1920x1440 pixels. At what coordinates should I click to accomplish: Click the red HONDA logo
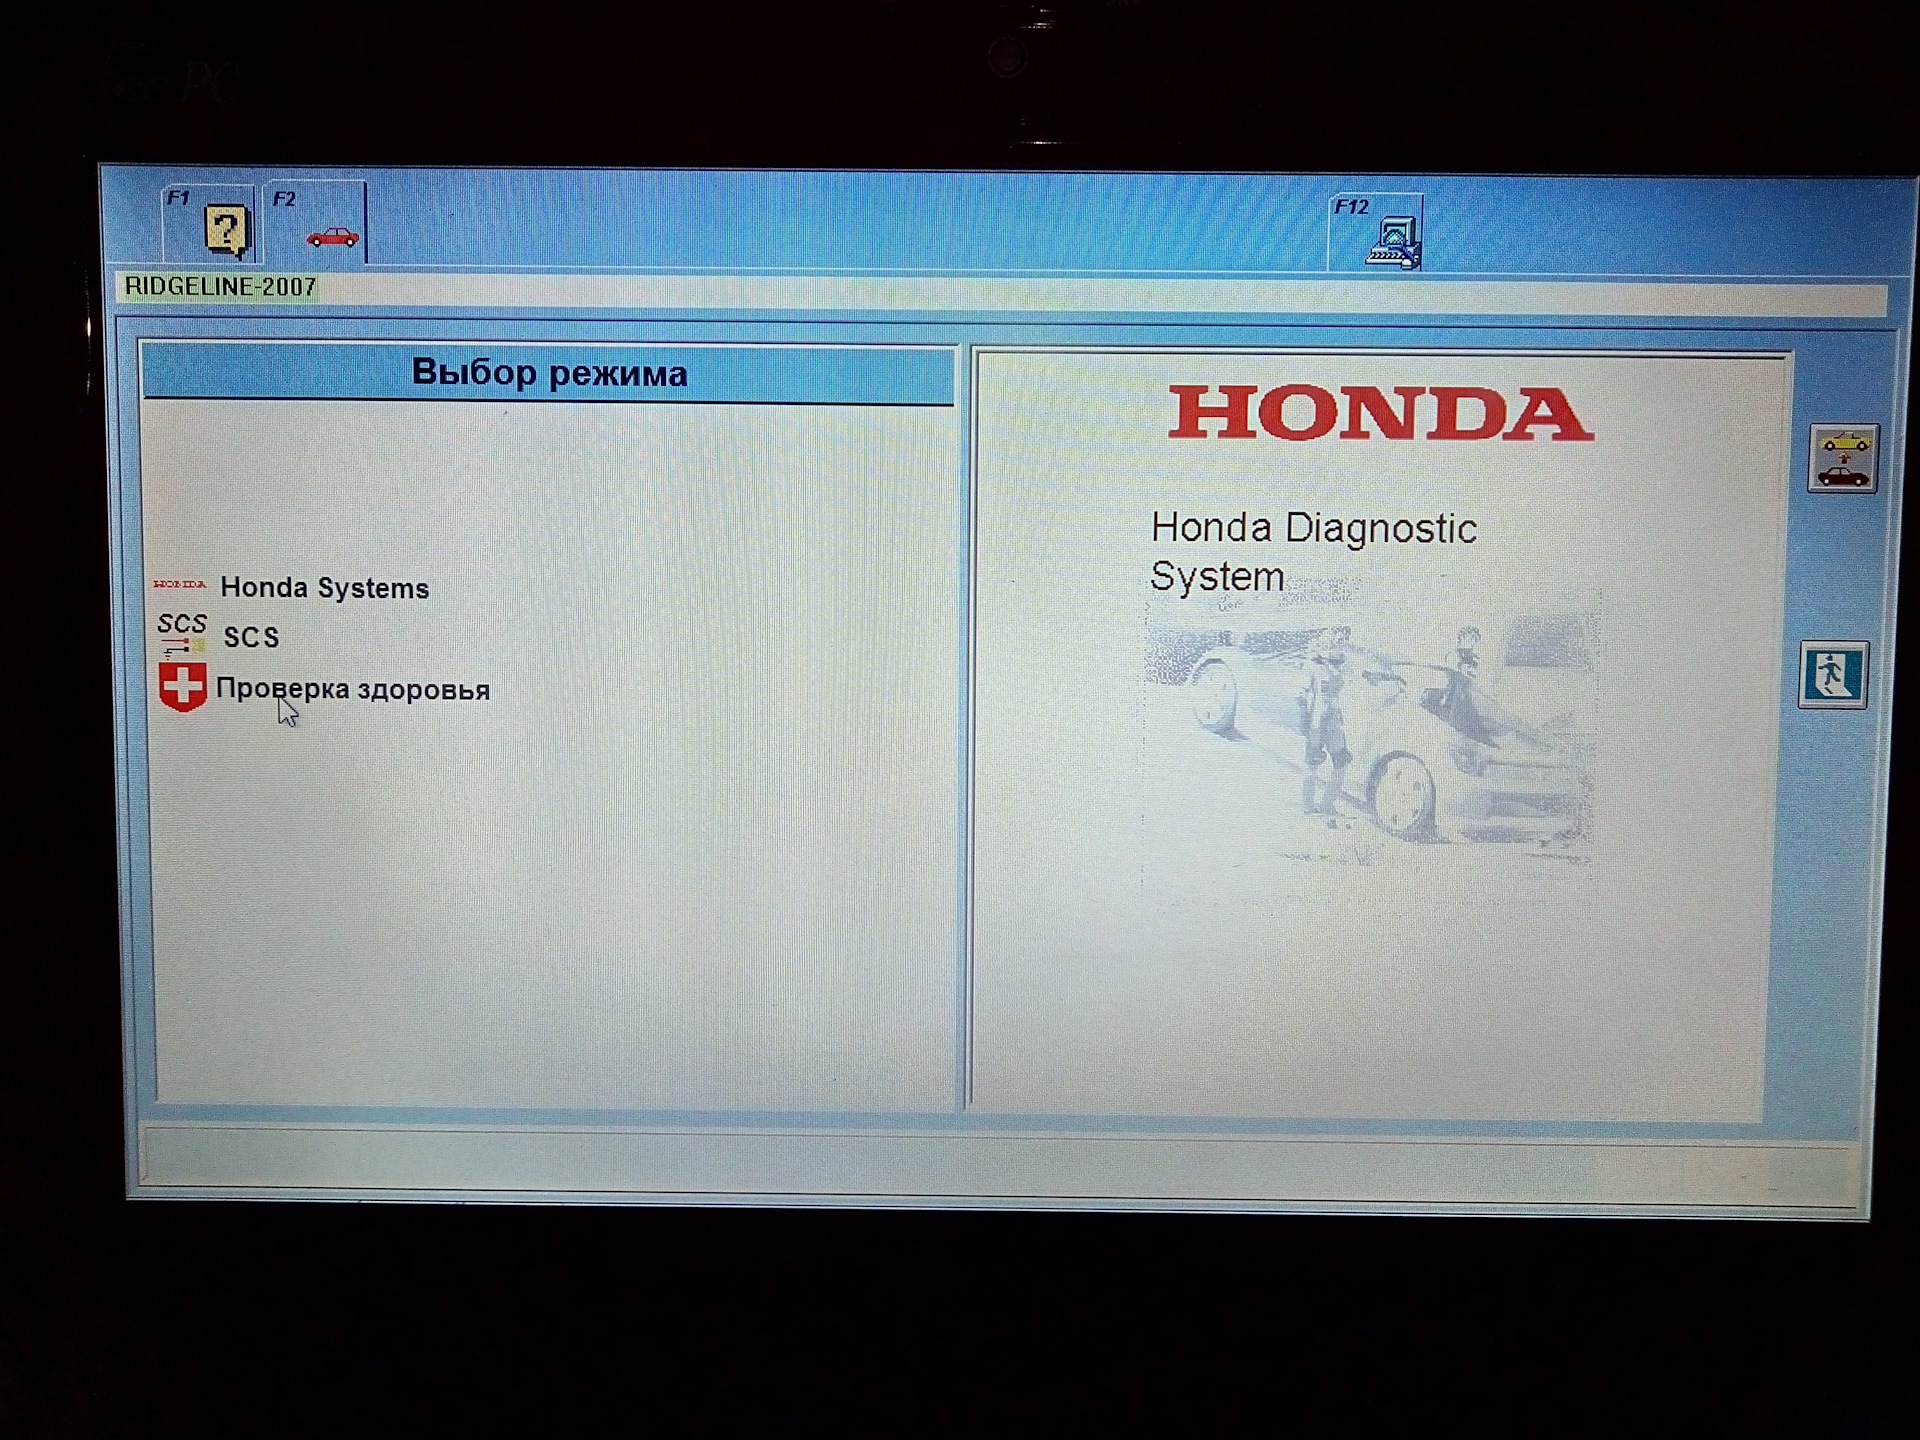pos(1381,414)
